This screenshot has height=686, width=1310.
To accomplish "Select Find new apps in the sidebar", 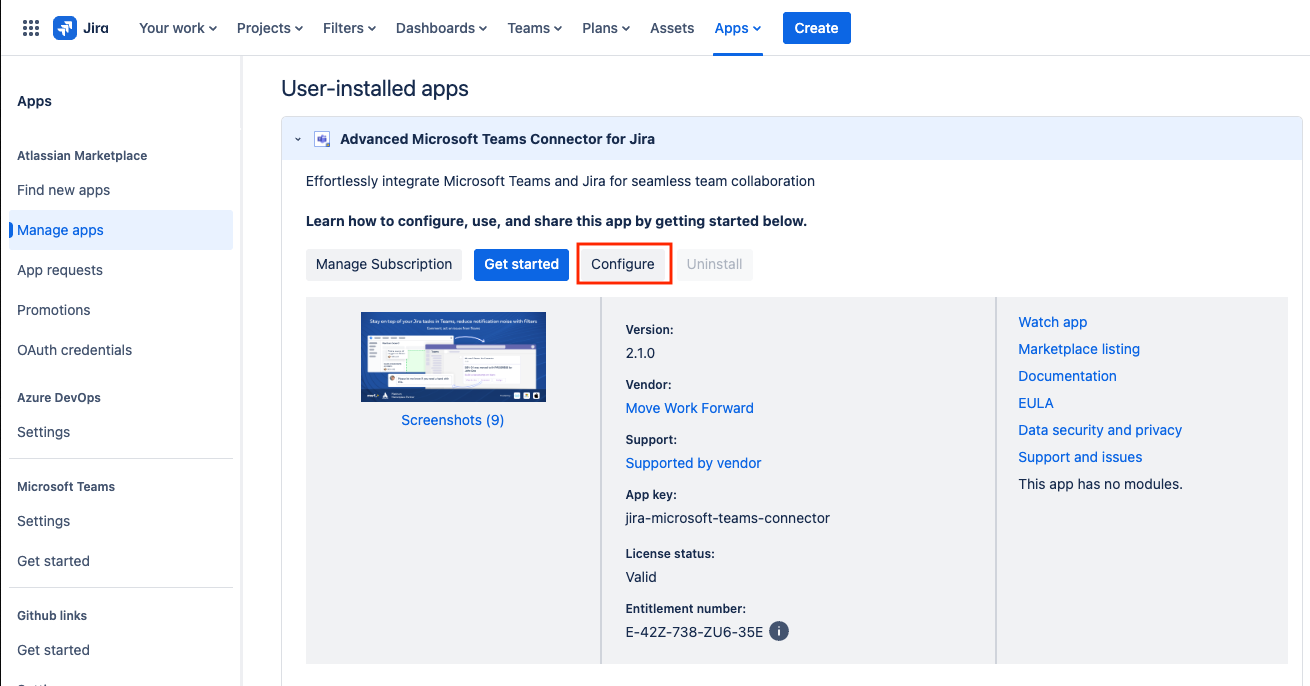I will [64, 190].
